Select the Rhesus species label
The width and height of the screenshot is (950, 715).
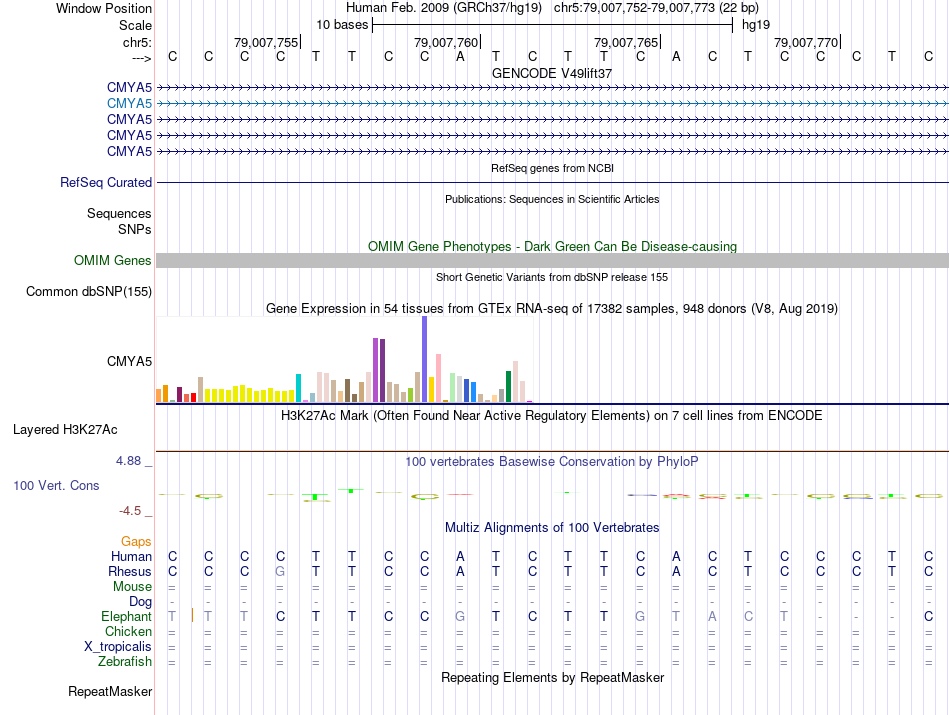(x=130, y=572)
